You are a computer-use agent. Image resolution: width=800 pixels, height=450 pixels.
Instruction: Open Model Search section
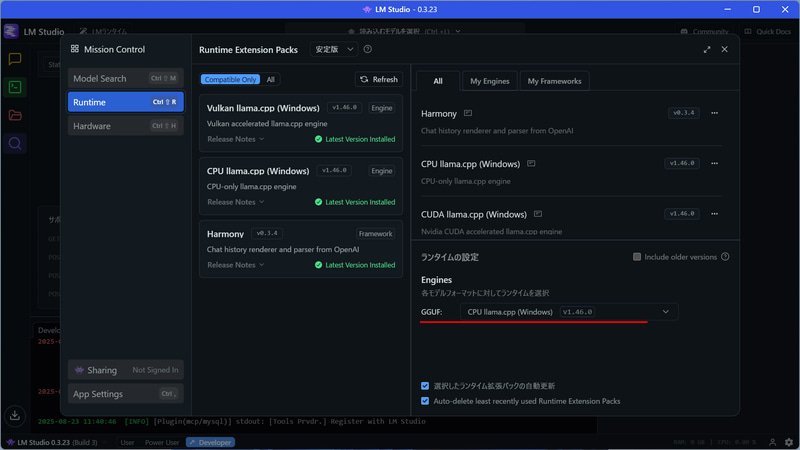coord(126,79)
